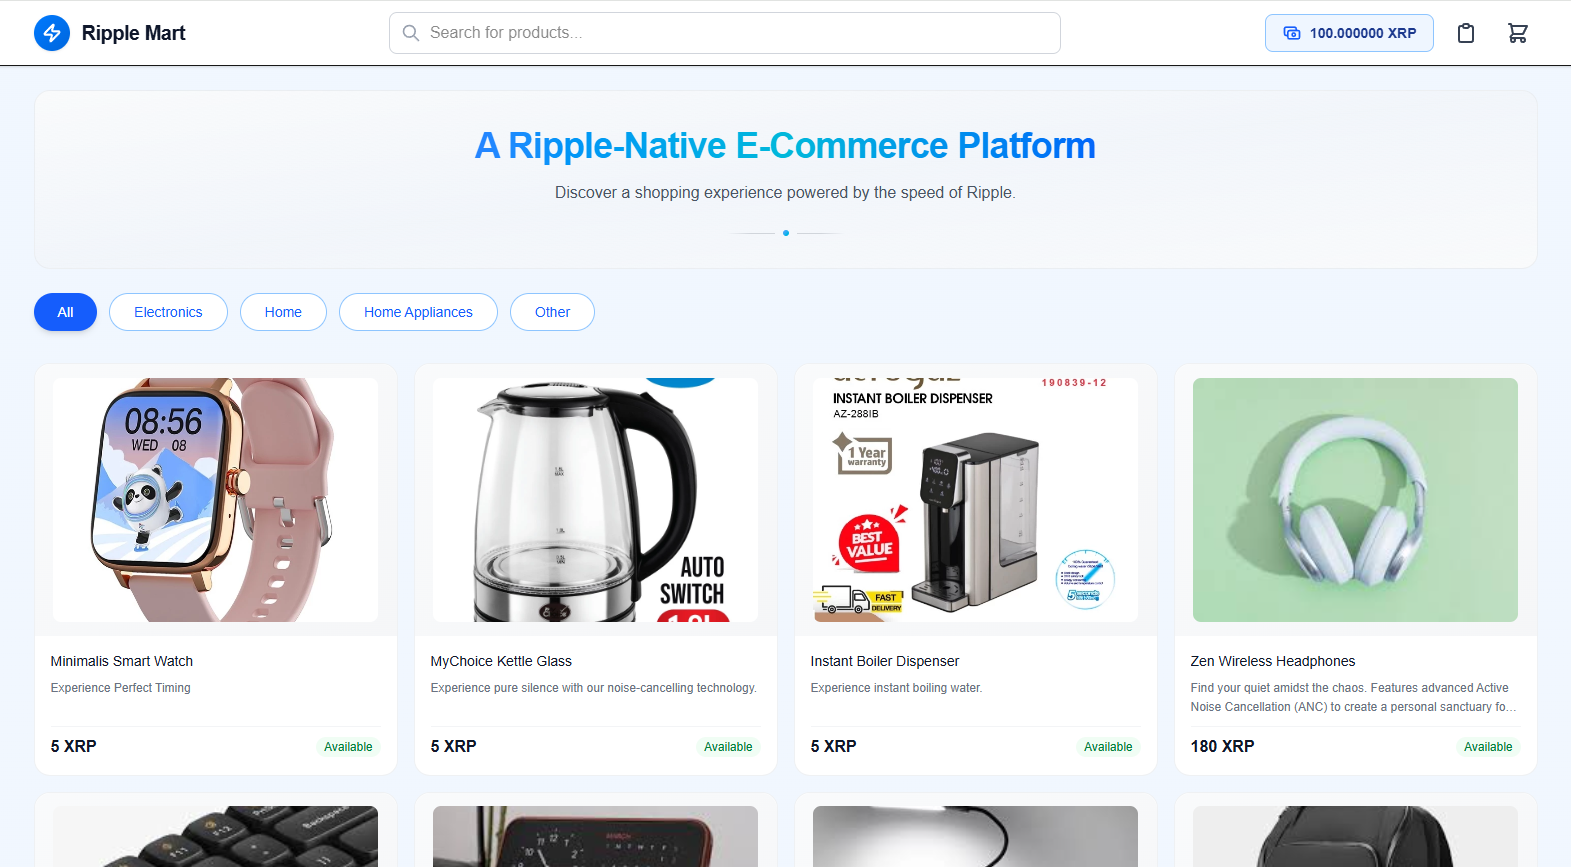Filter products by Electronics

point(168,312)
